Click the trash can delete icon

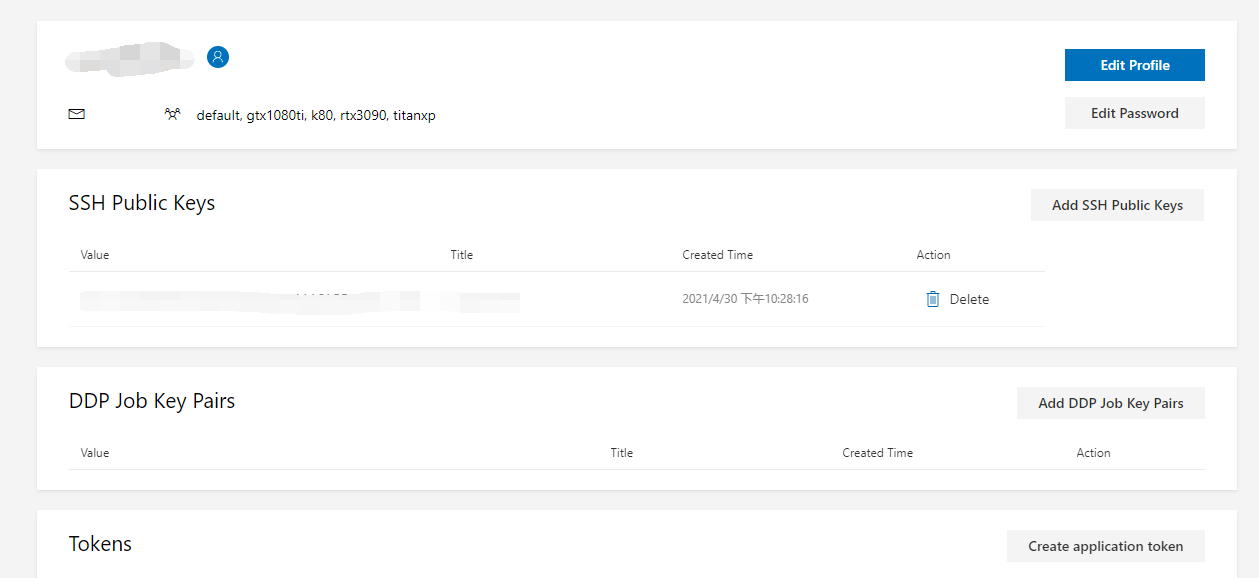click(x=933, y=299)
